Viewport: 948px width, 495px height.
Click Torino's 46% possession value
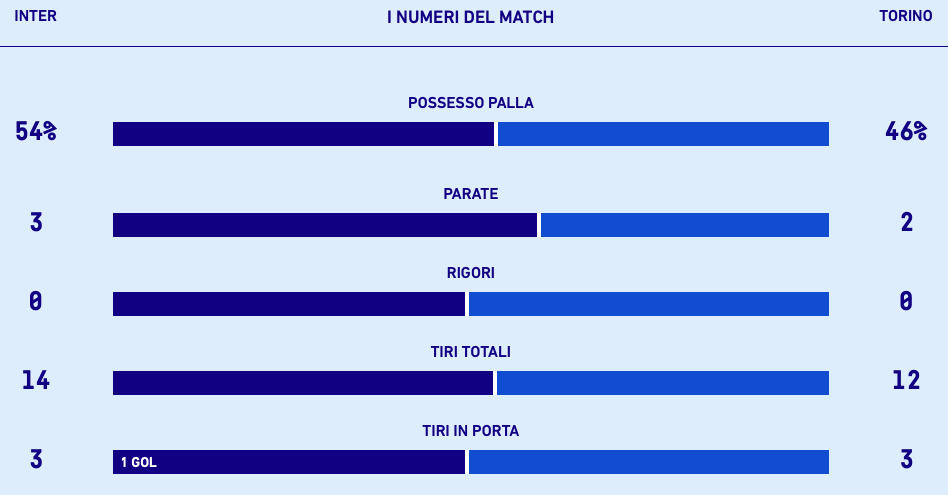906,131
